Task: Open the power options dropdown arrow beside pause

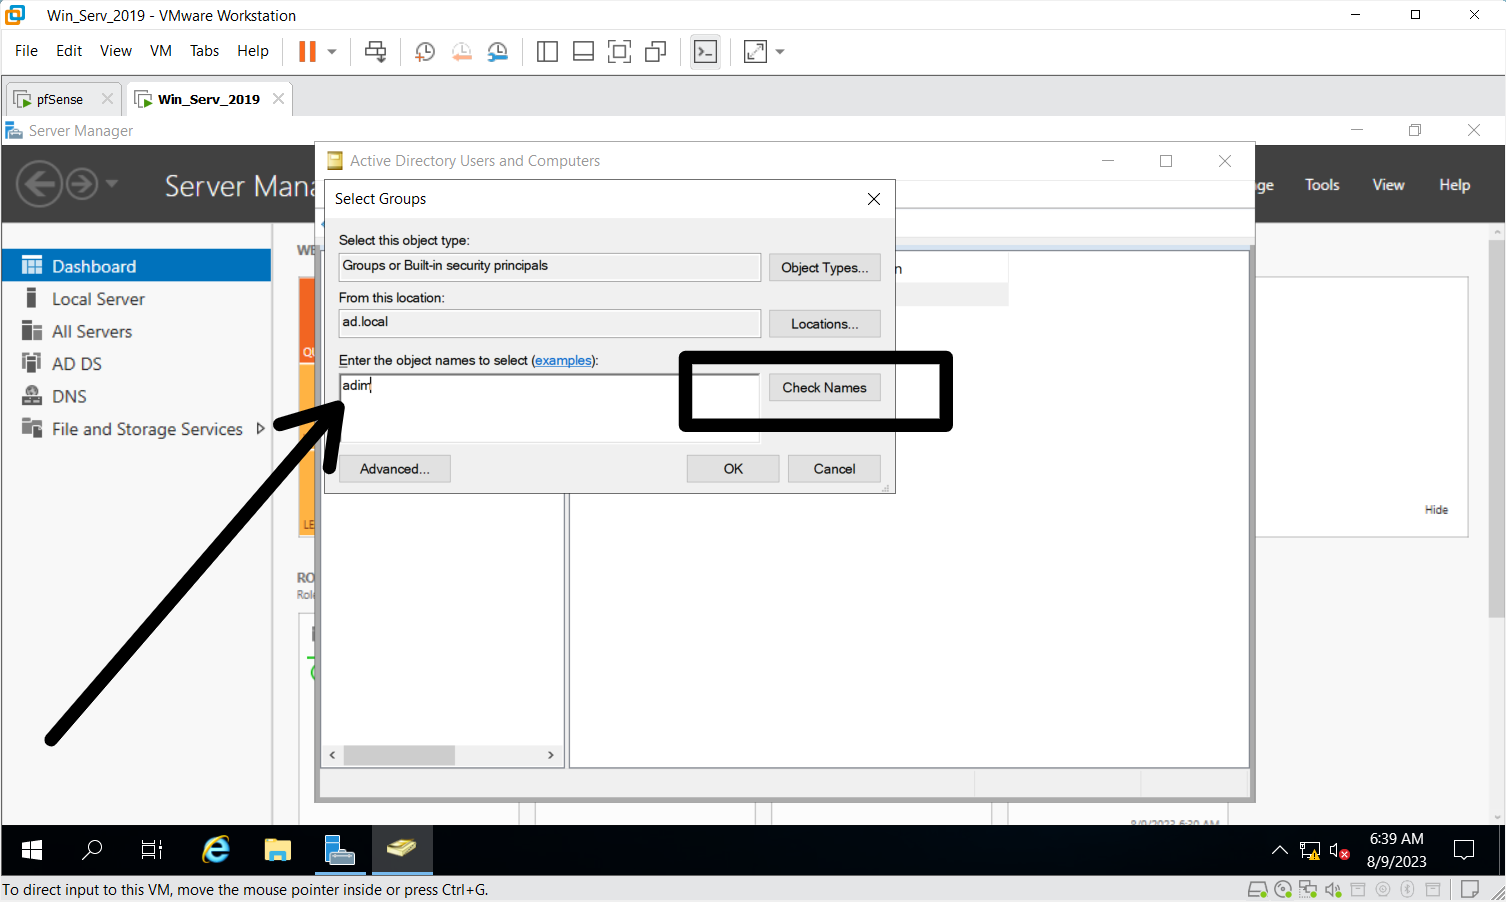Action: [x=332, y=52]
